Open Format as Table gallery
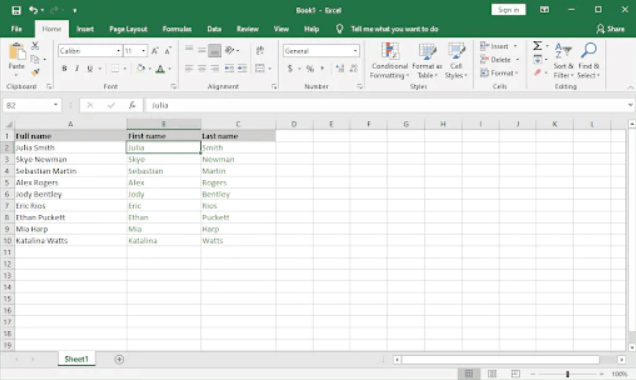The width and height of the screenshot is (636, 380). click(427, 60)
